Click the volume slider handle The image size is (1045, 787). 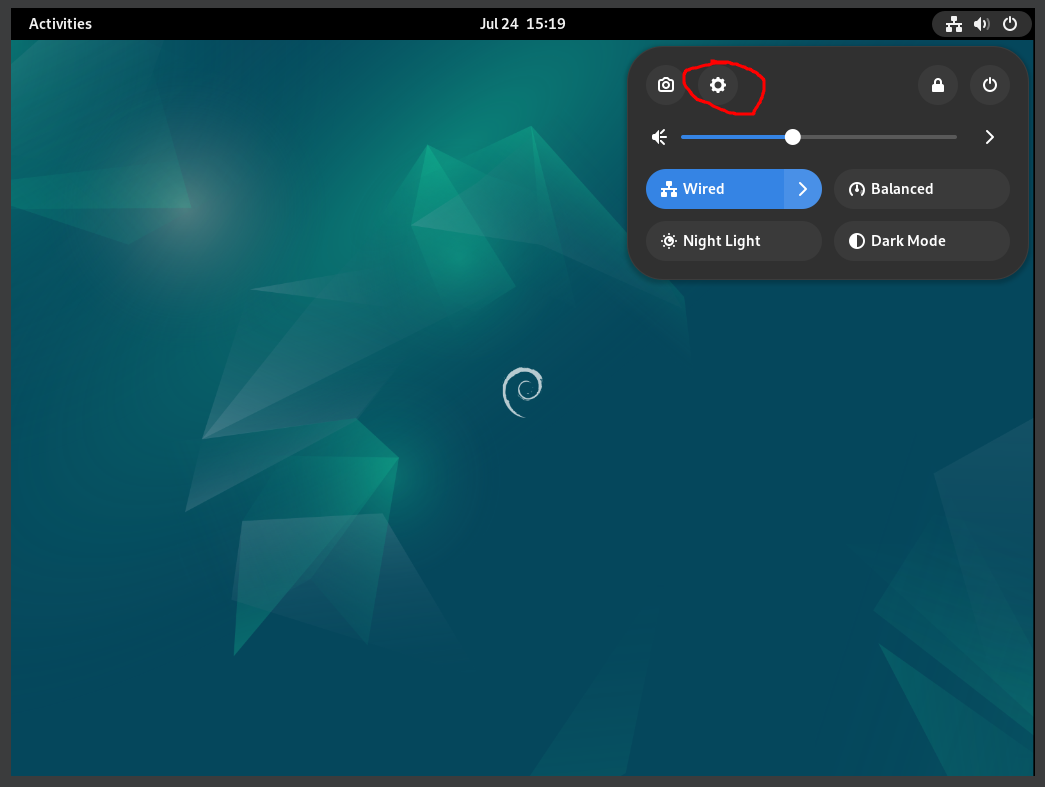(793, 137)
